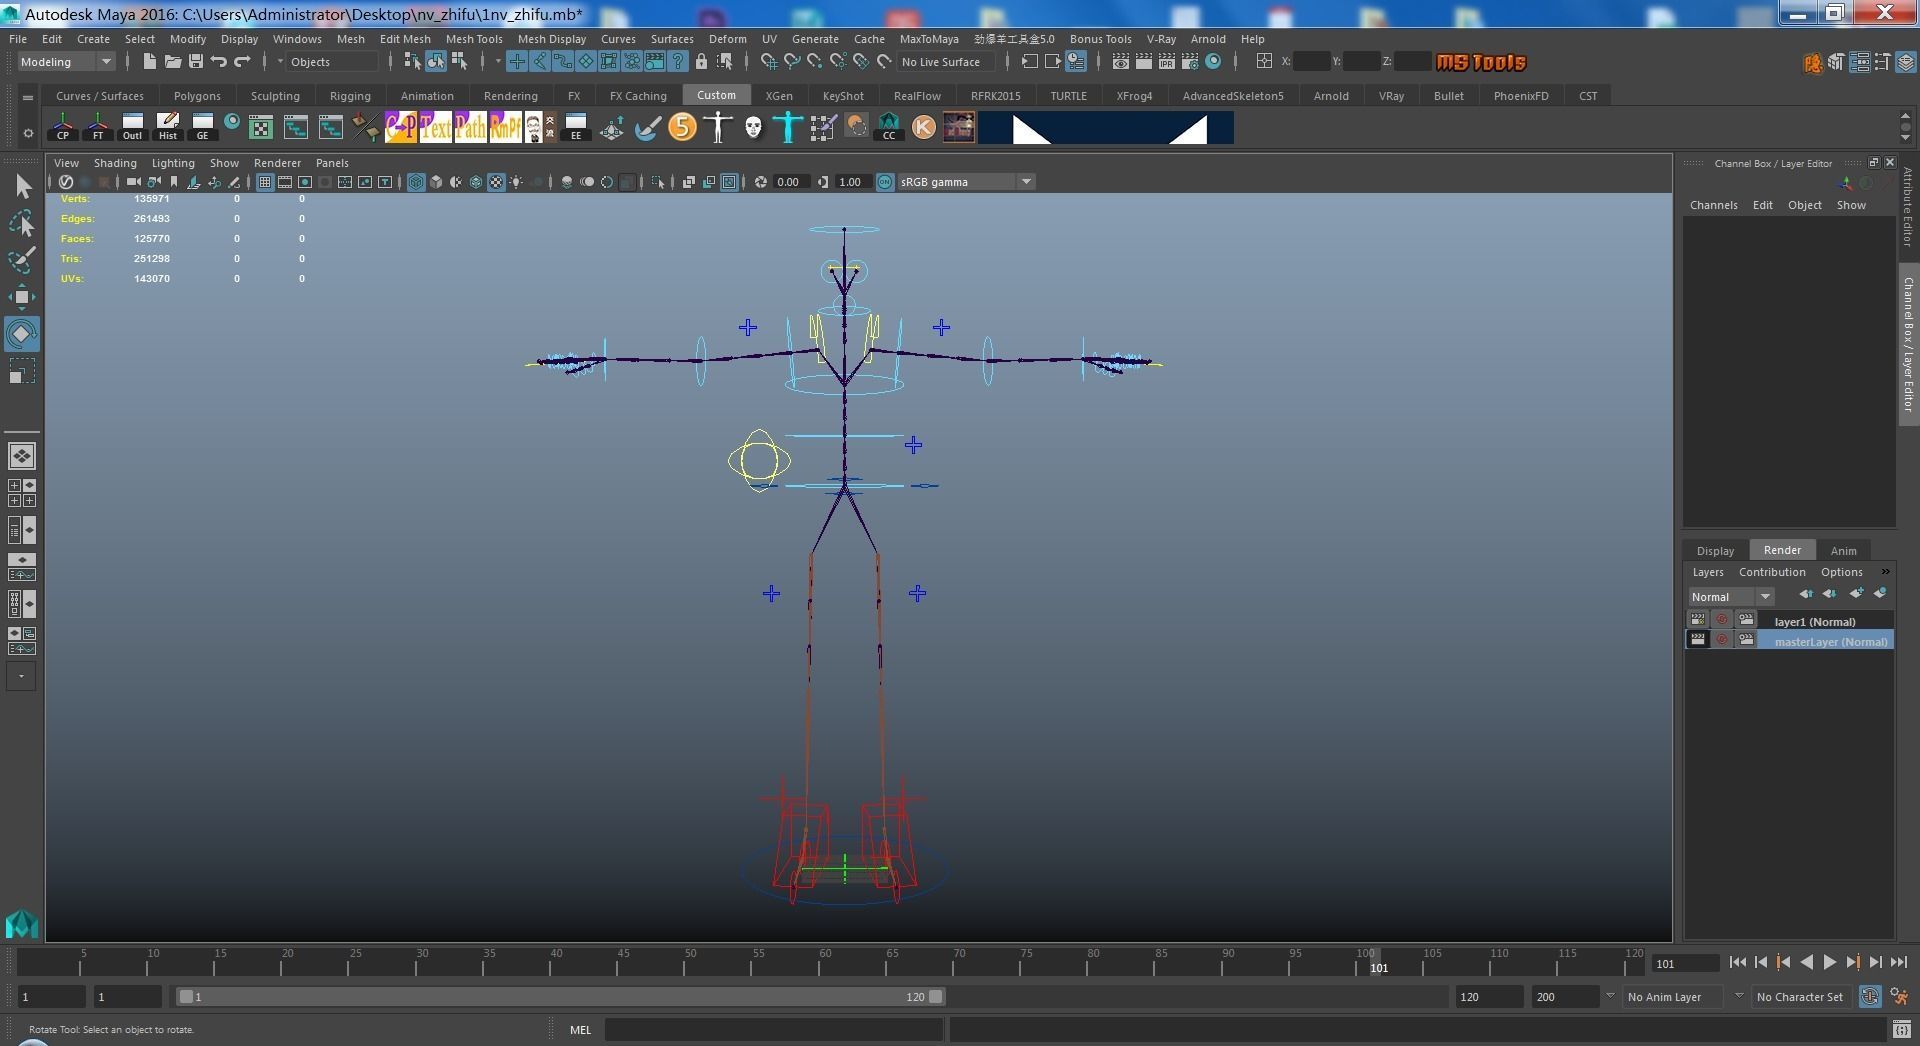Viewport: 1920px width, 1046px height.
Task: Open the Render View clapperboard icon
Action: (1121, 62)
